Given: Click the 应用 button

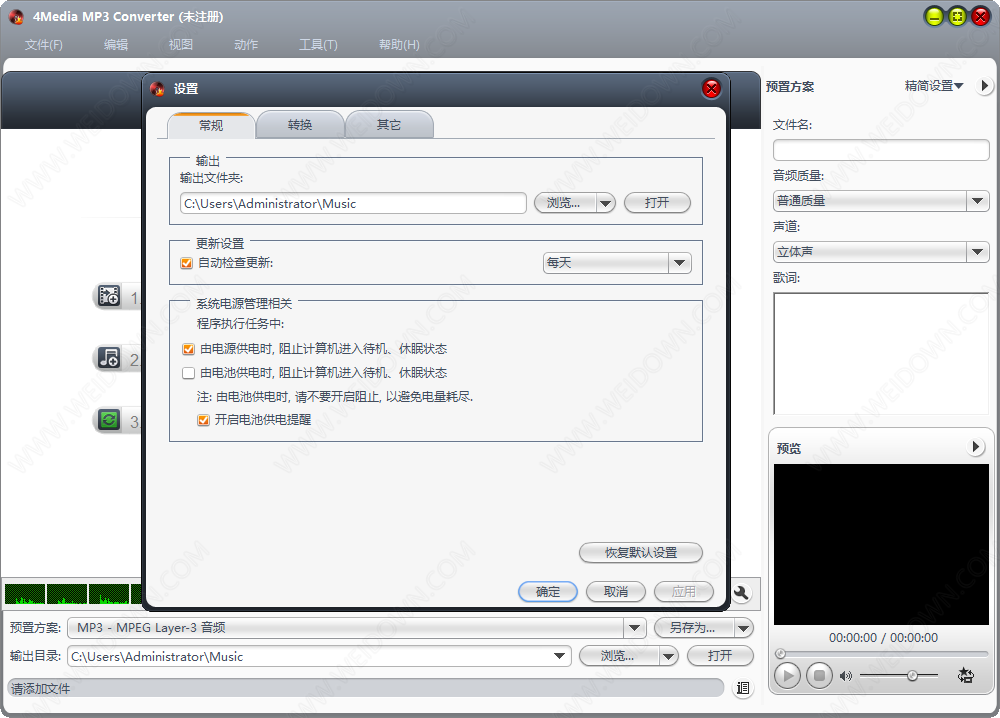Looking at the screenshot, I should [684, 592].
